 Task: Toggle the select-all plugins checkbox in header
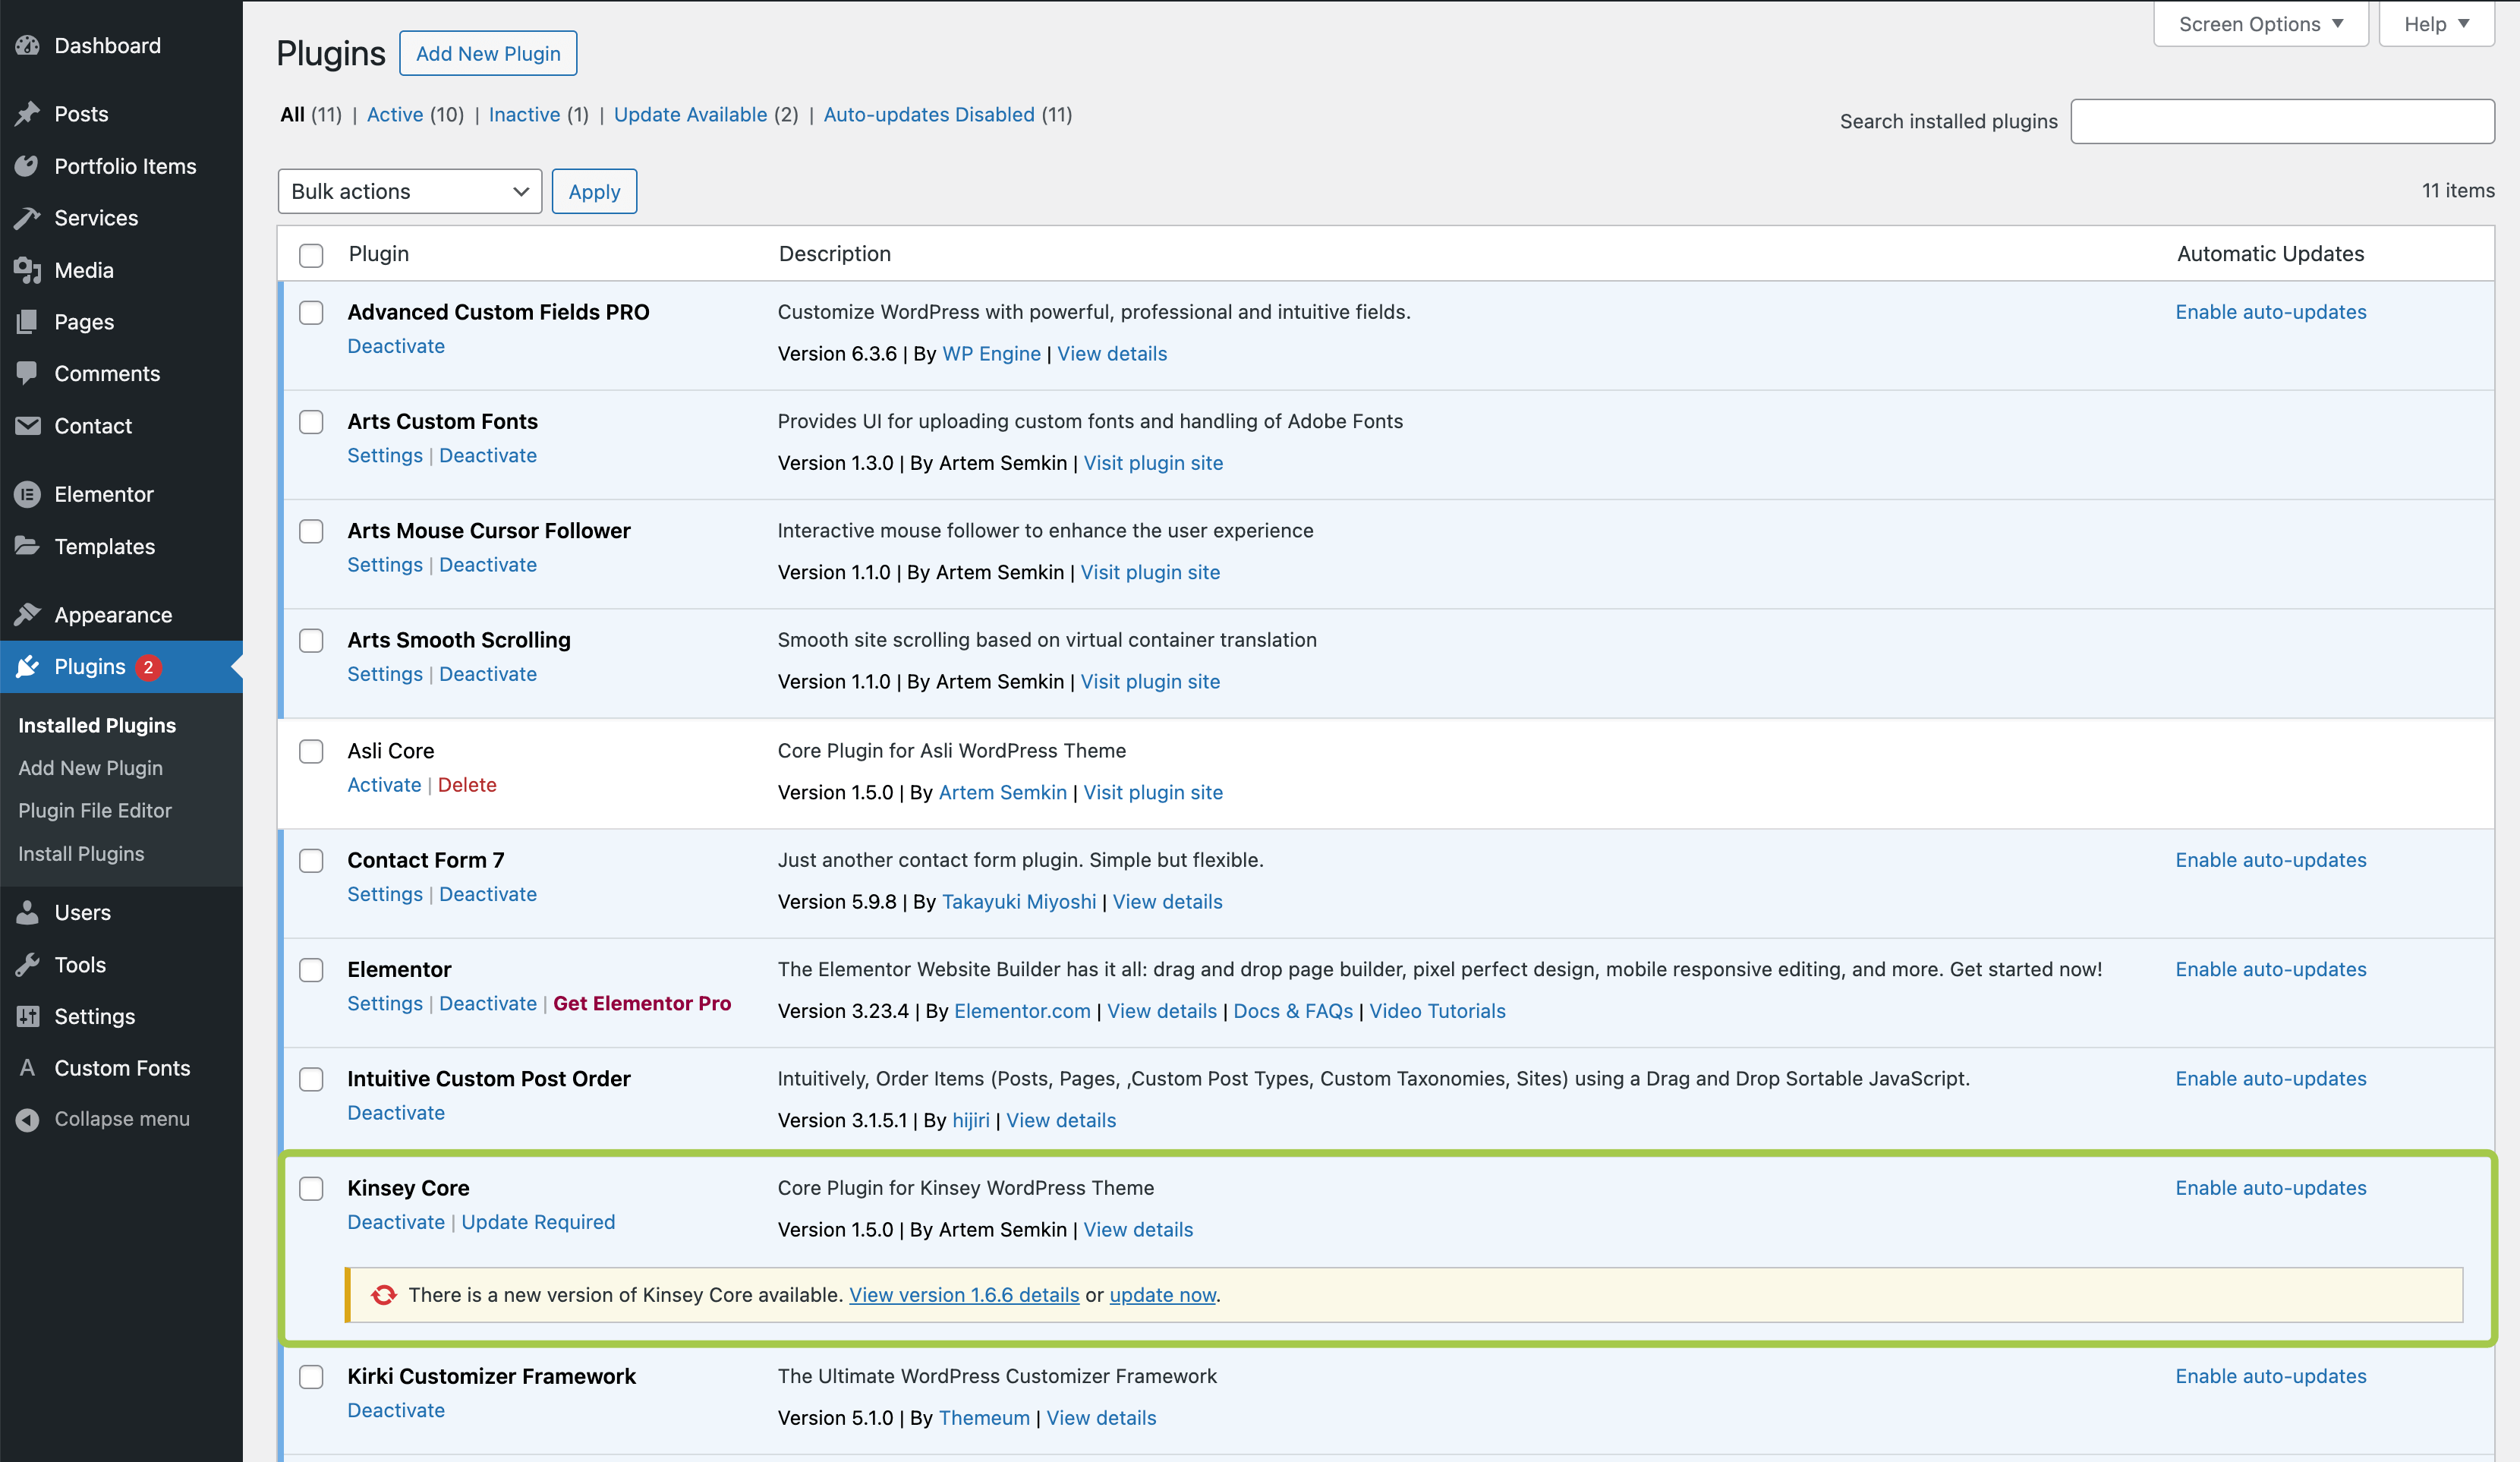311,255
